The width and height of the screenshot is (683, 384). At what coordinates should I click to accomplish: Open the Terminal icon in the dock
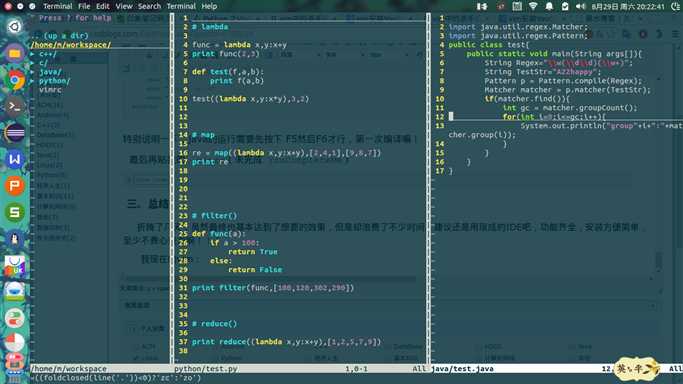[14, 107]
